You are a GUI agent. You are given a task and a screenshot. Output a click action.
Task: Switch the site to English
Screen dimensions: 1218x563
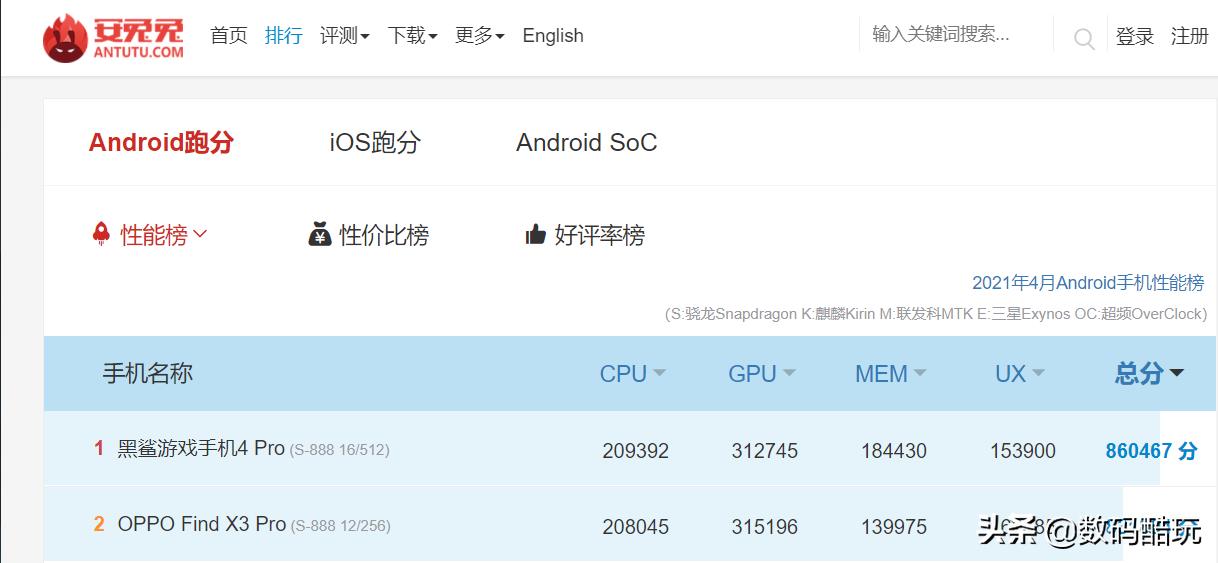pyautogui.click(x=553, y=35)
